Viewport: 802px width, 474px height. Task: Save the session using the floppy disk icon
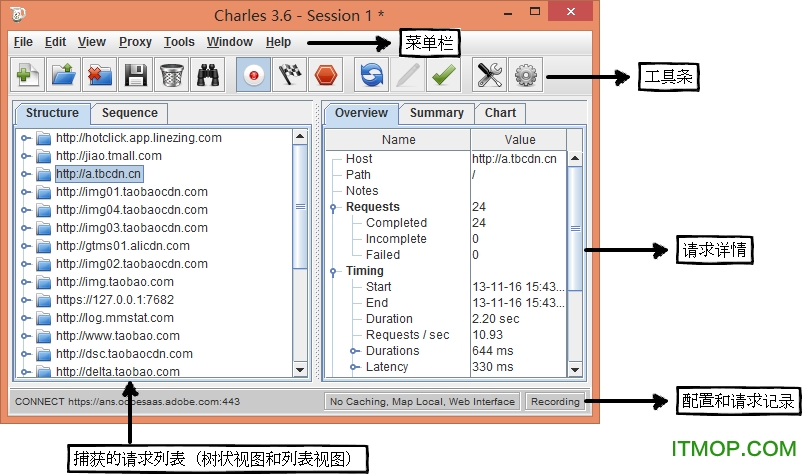coord(136,75)
